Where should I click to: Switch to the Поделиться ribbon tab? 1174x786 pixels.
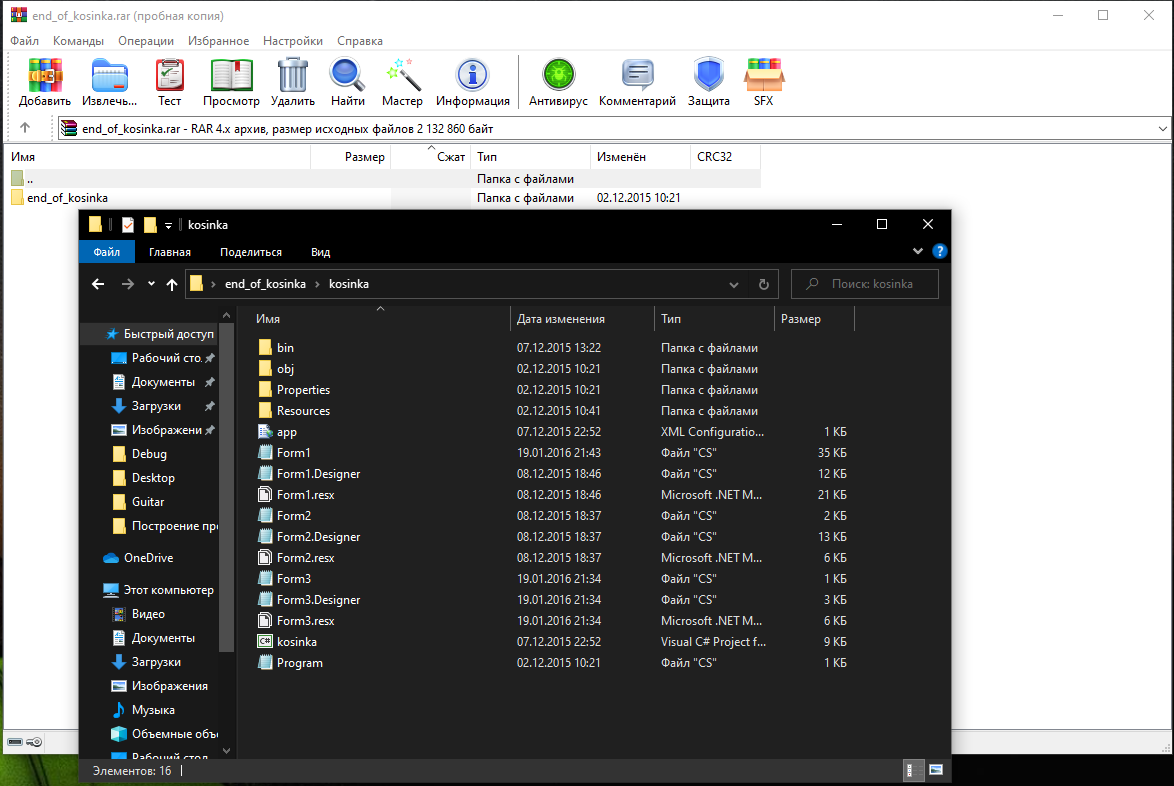pos(251,252)
